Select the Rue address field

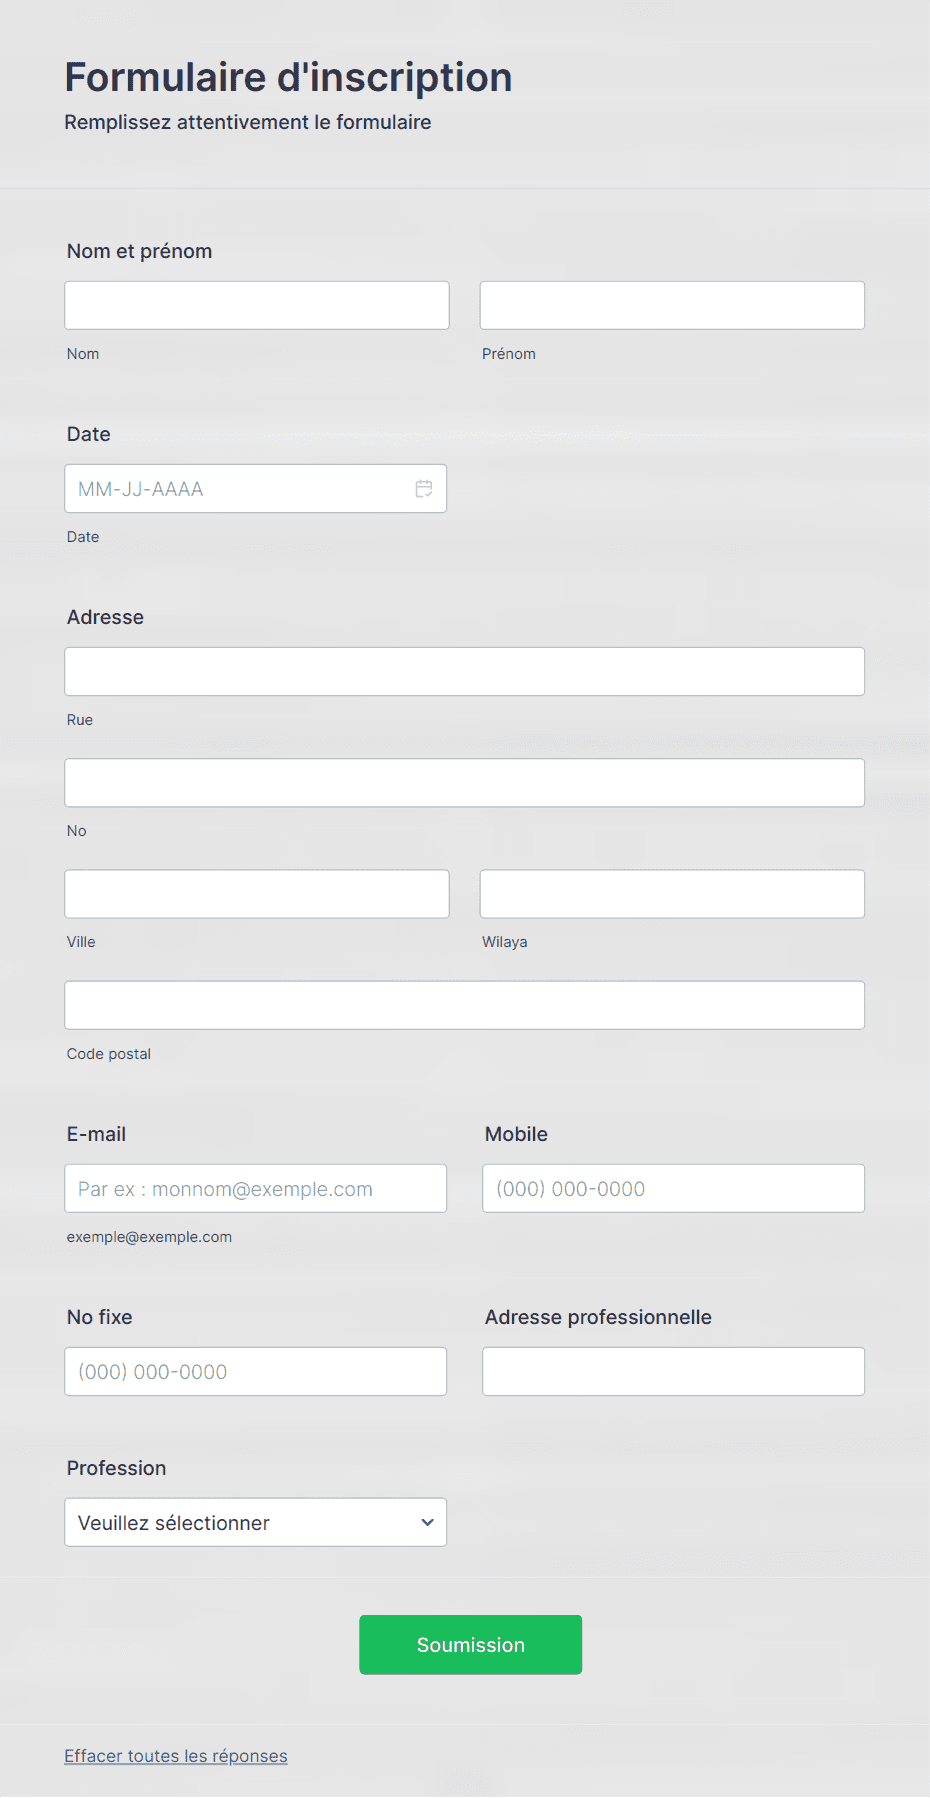click(465, 672)
